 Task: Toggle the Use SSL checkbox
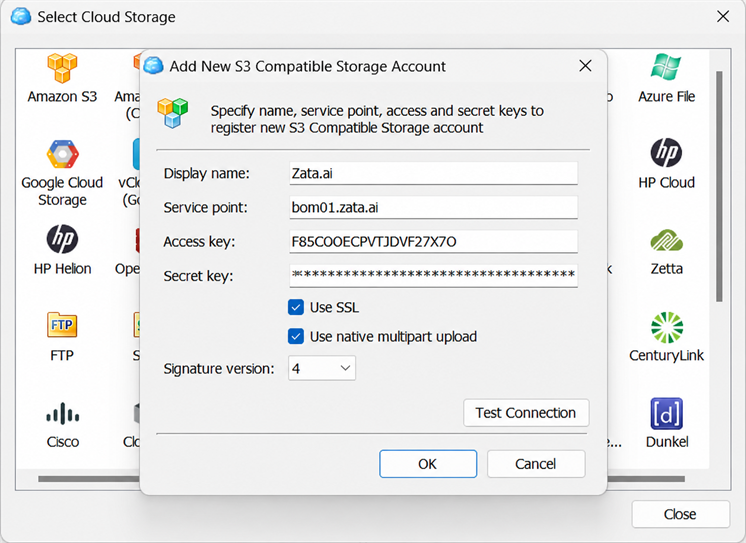point(295,307)
